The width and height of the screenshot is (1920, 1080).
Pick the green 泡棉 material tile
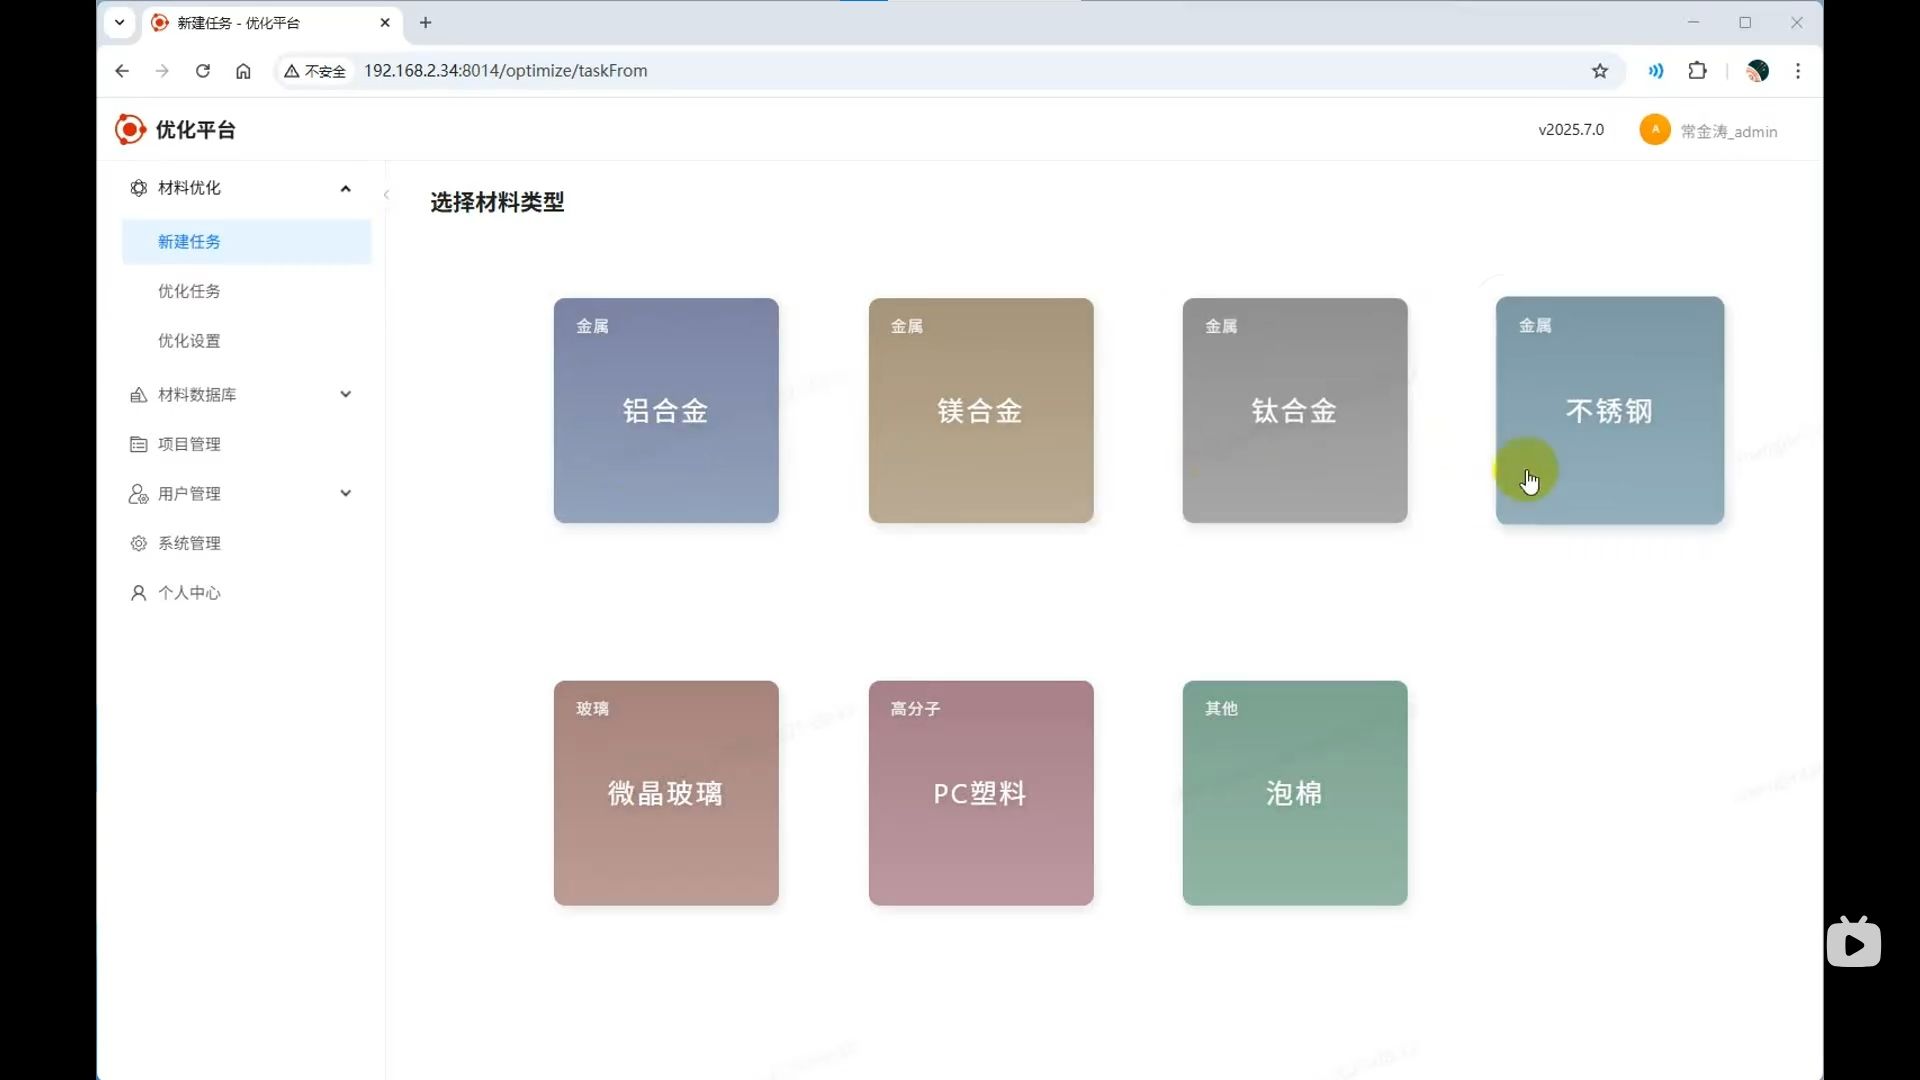1294,793
